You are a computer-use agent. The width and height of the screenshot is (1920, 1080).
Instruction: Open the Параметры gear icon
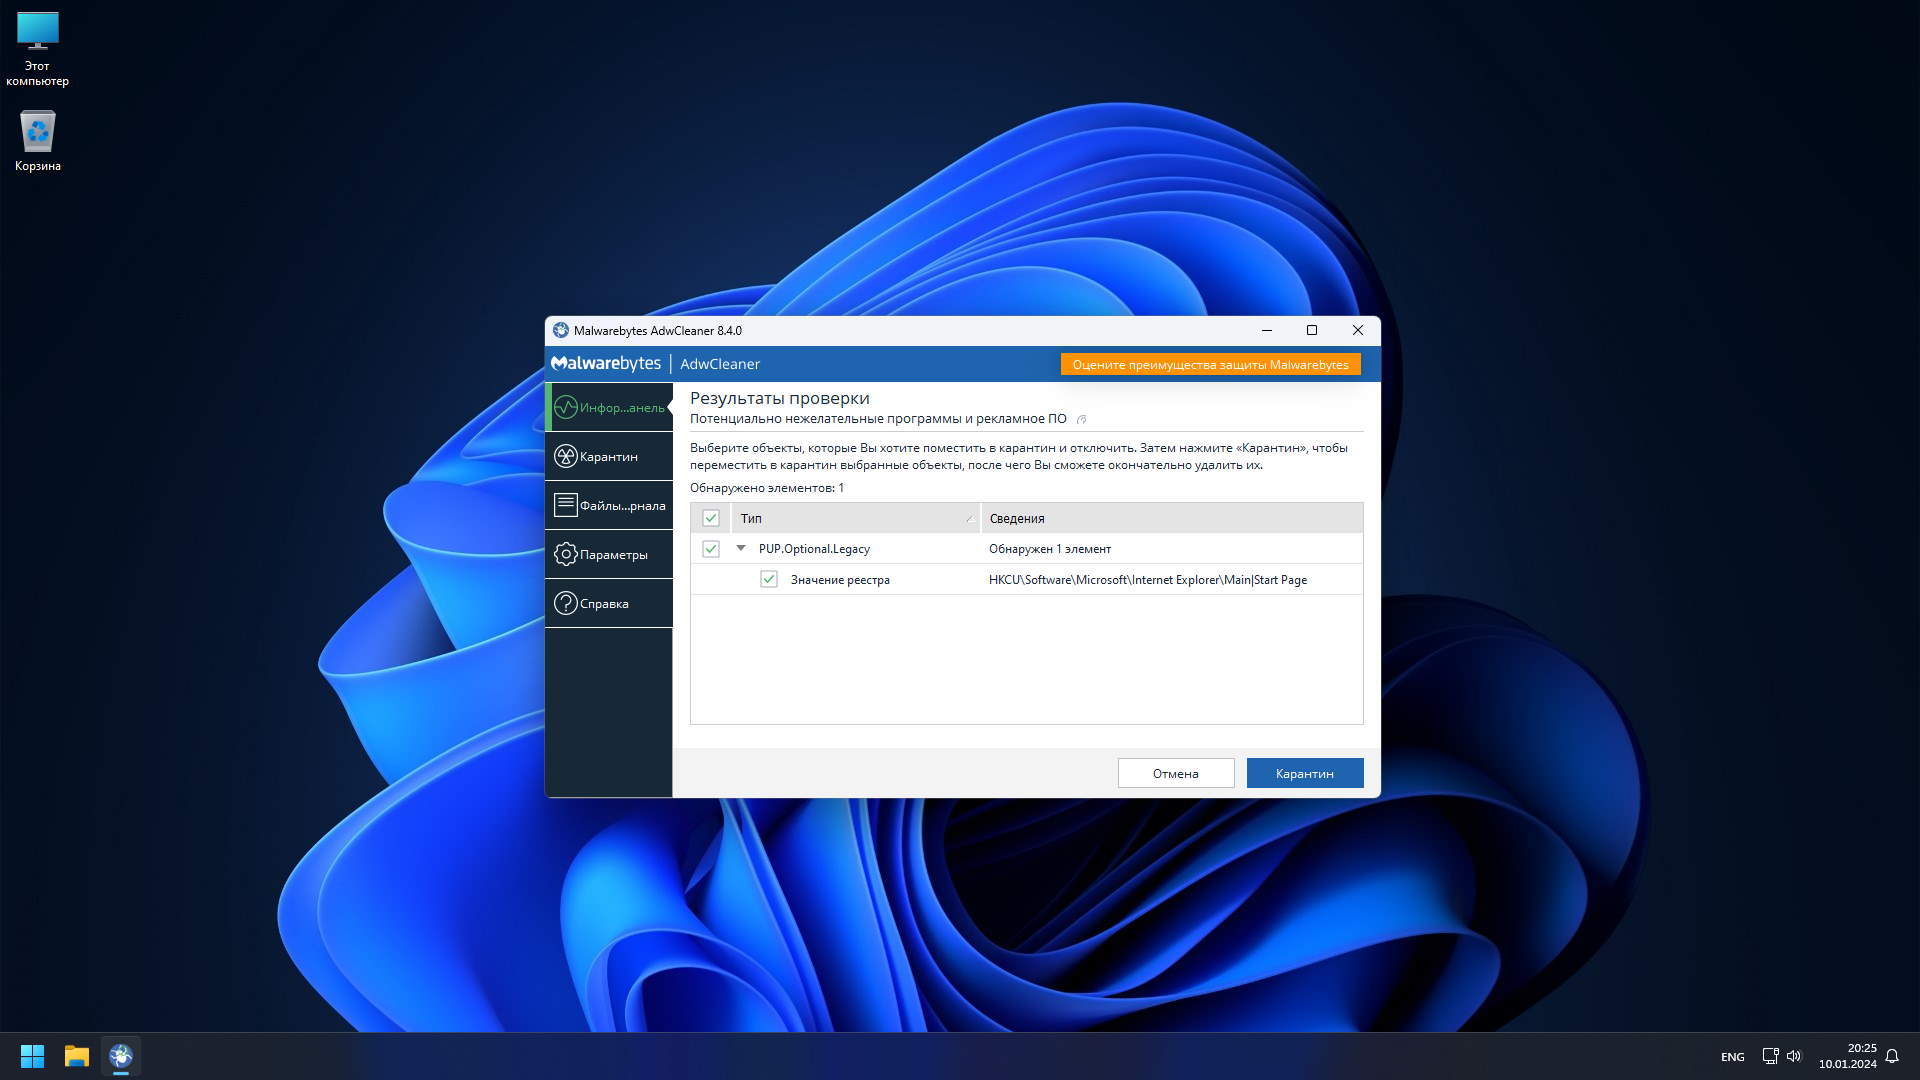(566, 554)
